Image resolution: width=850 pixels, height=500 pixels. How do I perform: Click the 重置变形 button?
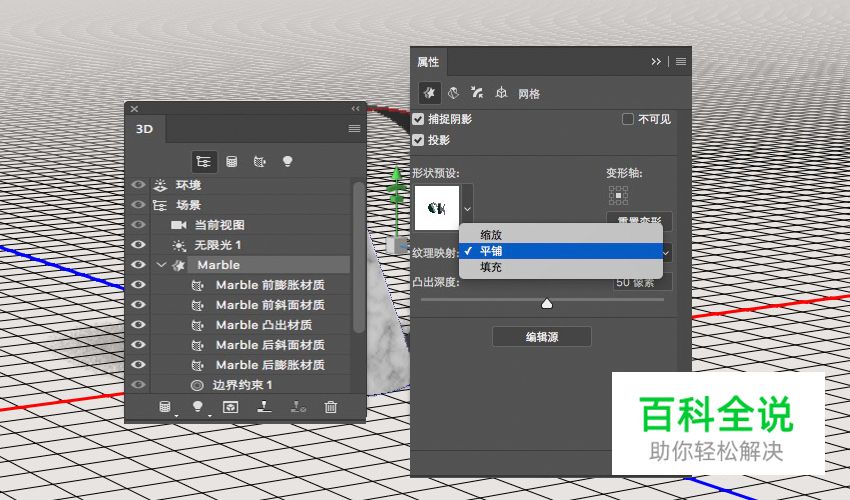click(639, 221)
